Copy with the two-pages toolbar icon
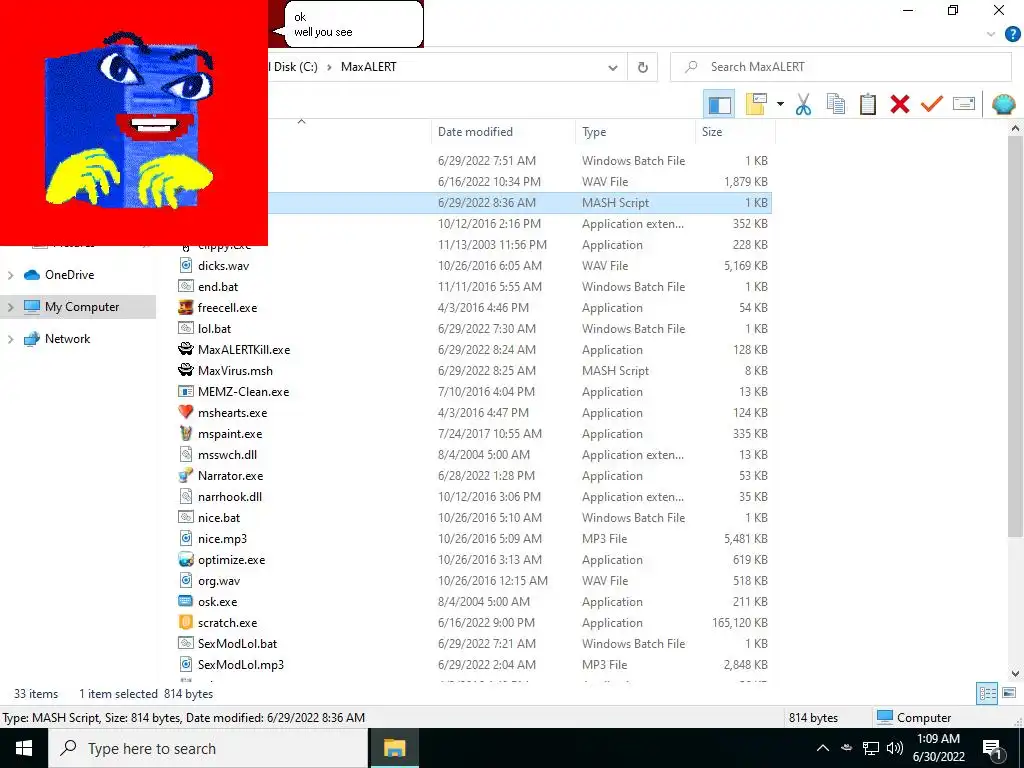 pyautogui.click(x=836, y=104)
